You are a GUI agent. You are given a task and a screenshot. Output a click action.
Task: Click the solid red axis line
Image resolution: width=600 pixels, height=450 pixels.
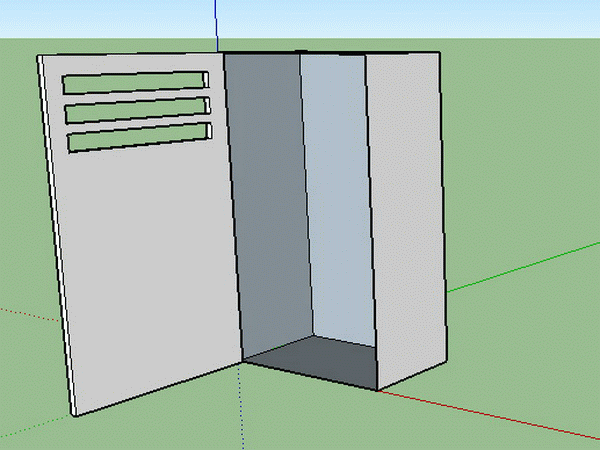click(488, 415)
